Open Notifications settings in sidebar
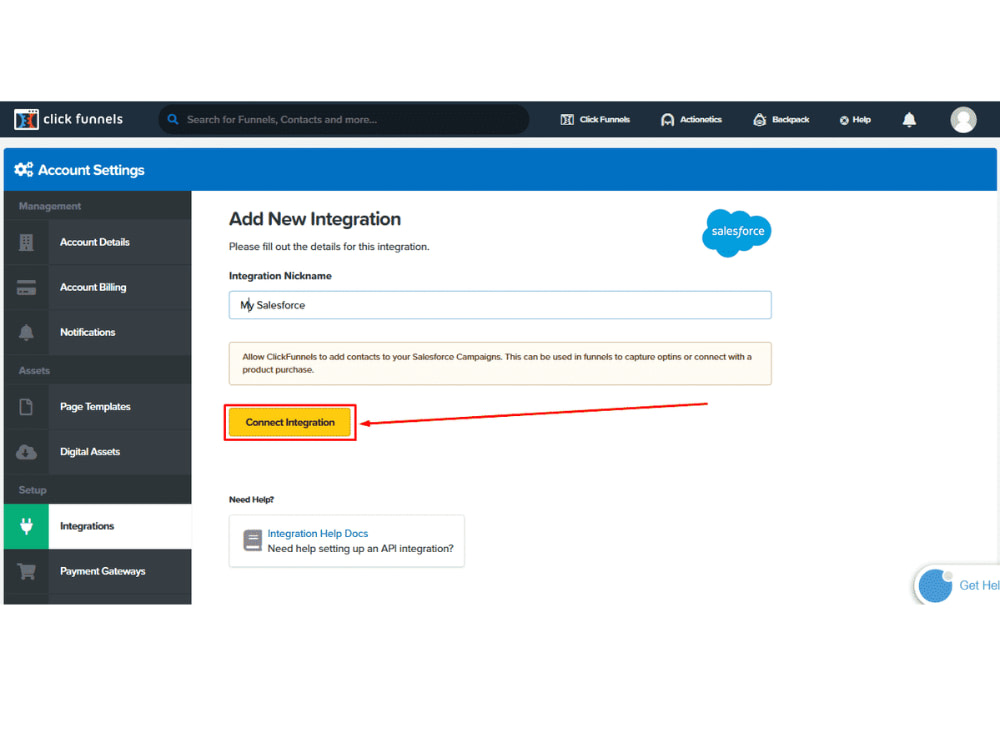 click(97, 332)
